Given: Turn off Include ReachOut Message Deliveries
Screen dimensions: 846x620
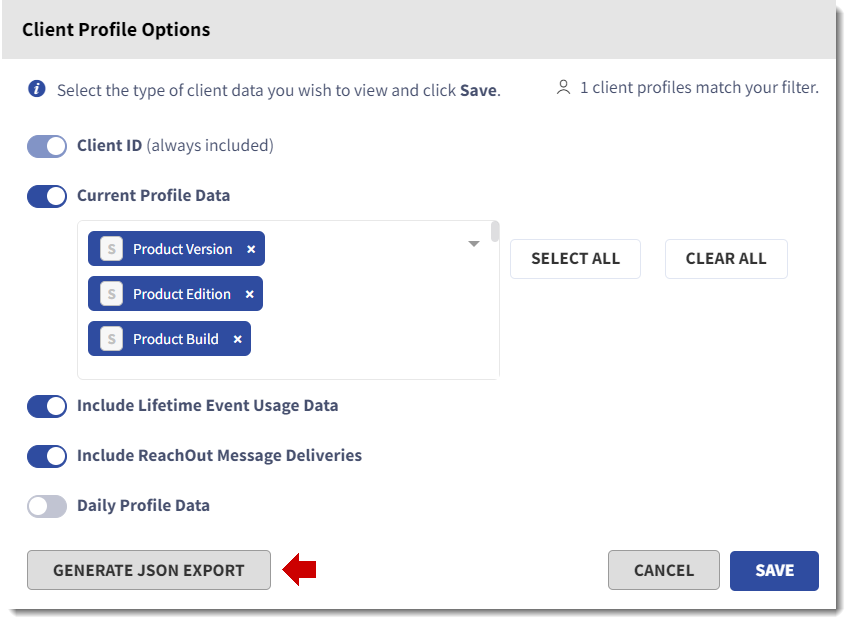Looking at the screenshot, I should (x=47, y=456).
